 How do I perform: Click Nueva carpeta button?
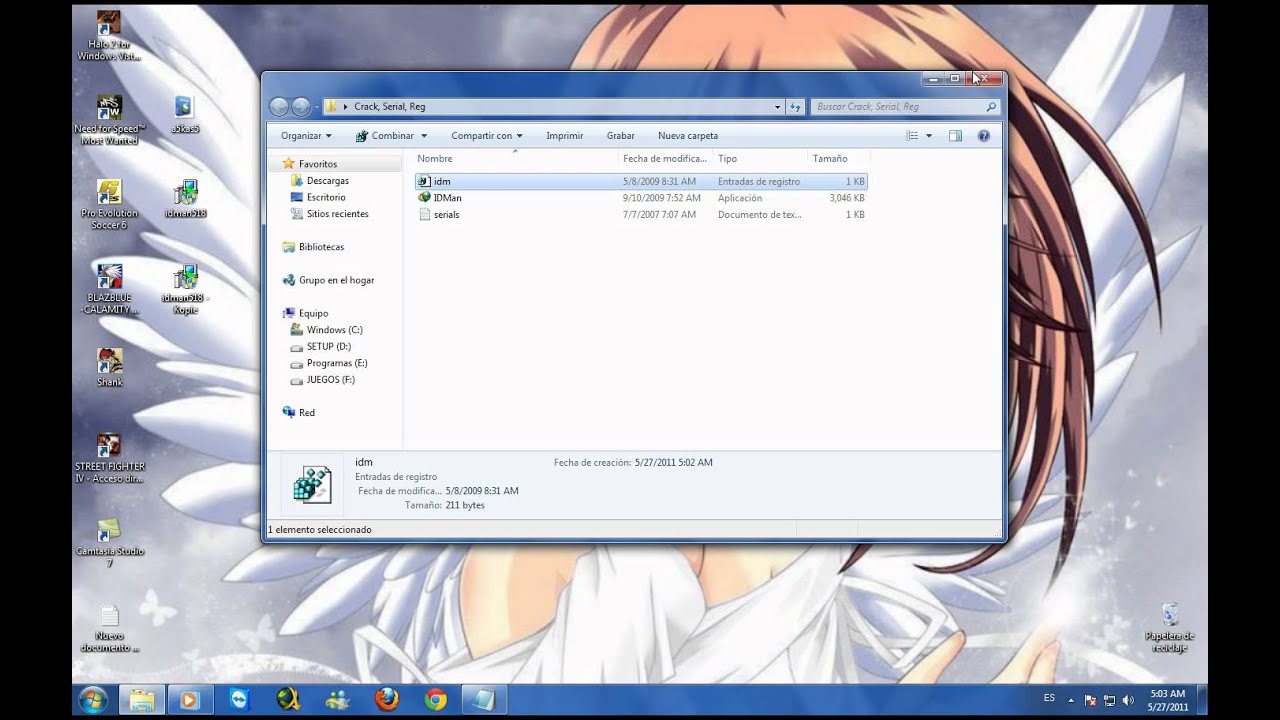click(x=688, y=136)
